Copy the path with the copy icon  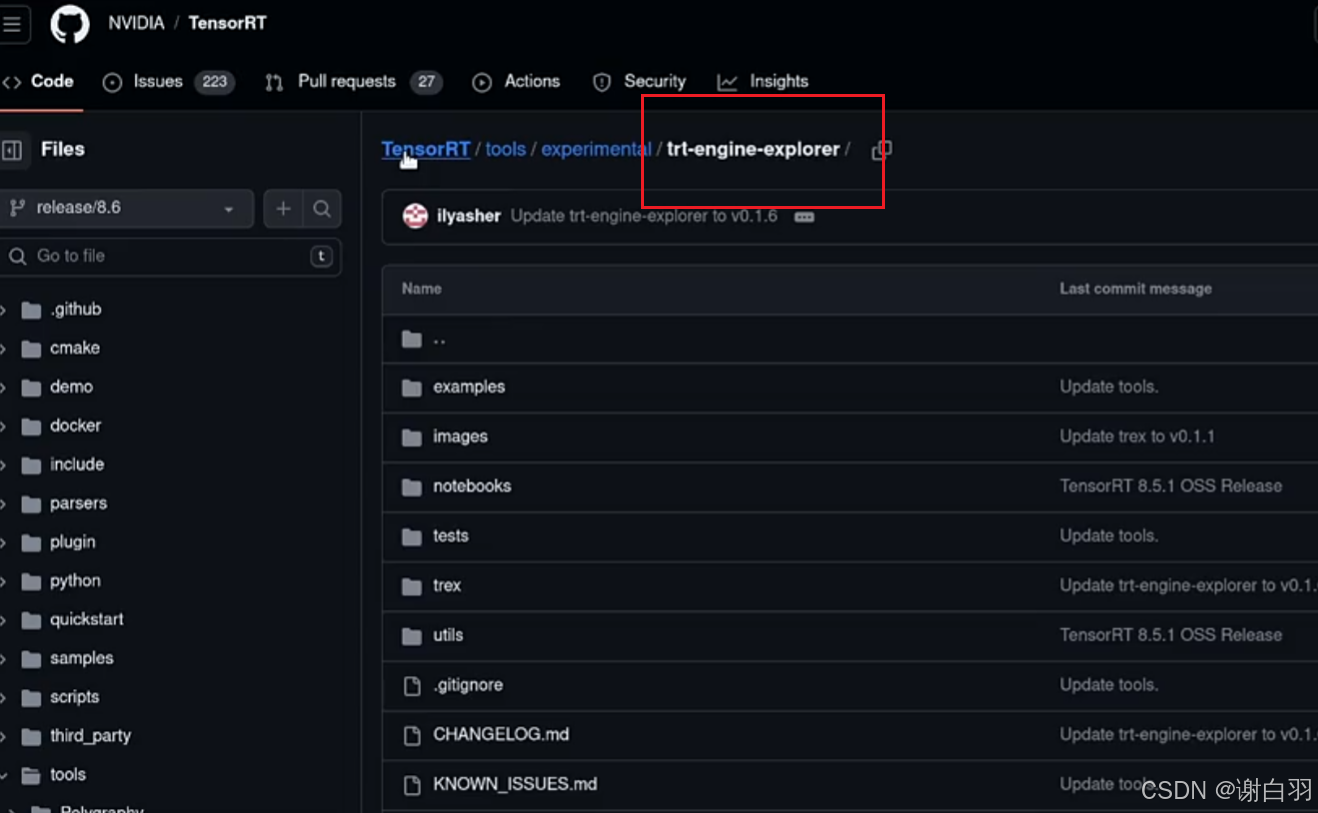(x=881, y=150)
